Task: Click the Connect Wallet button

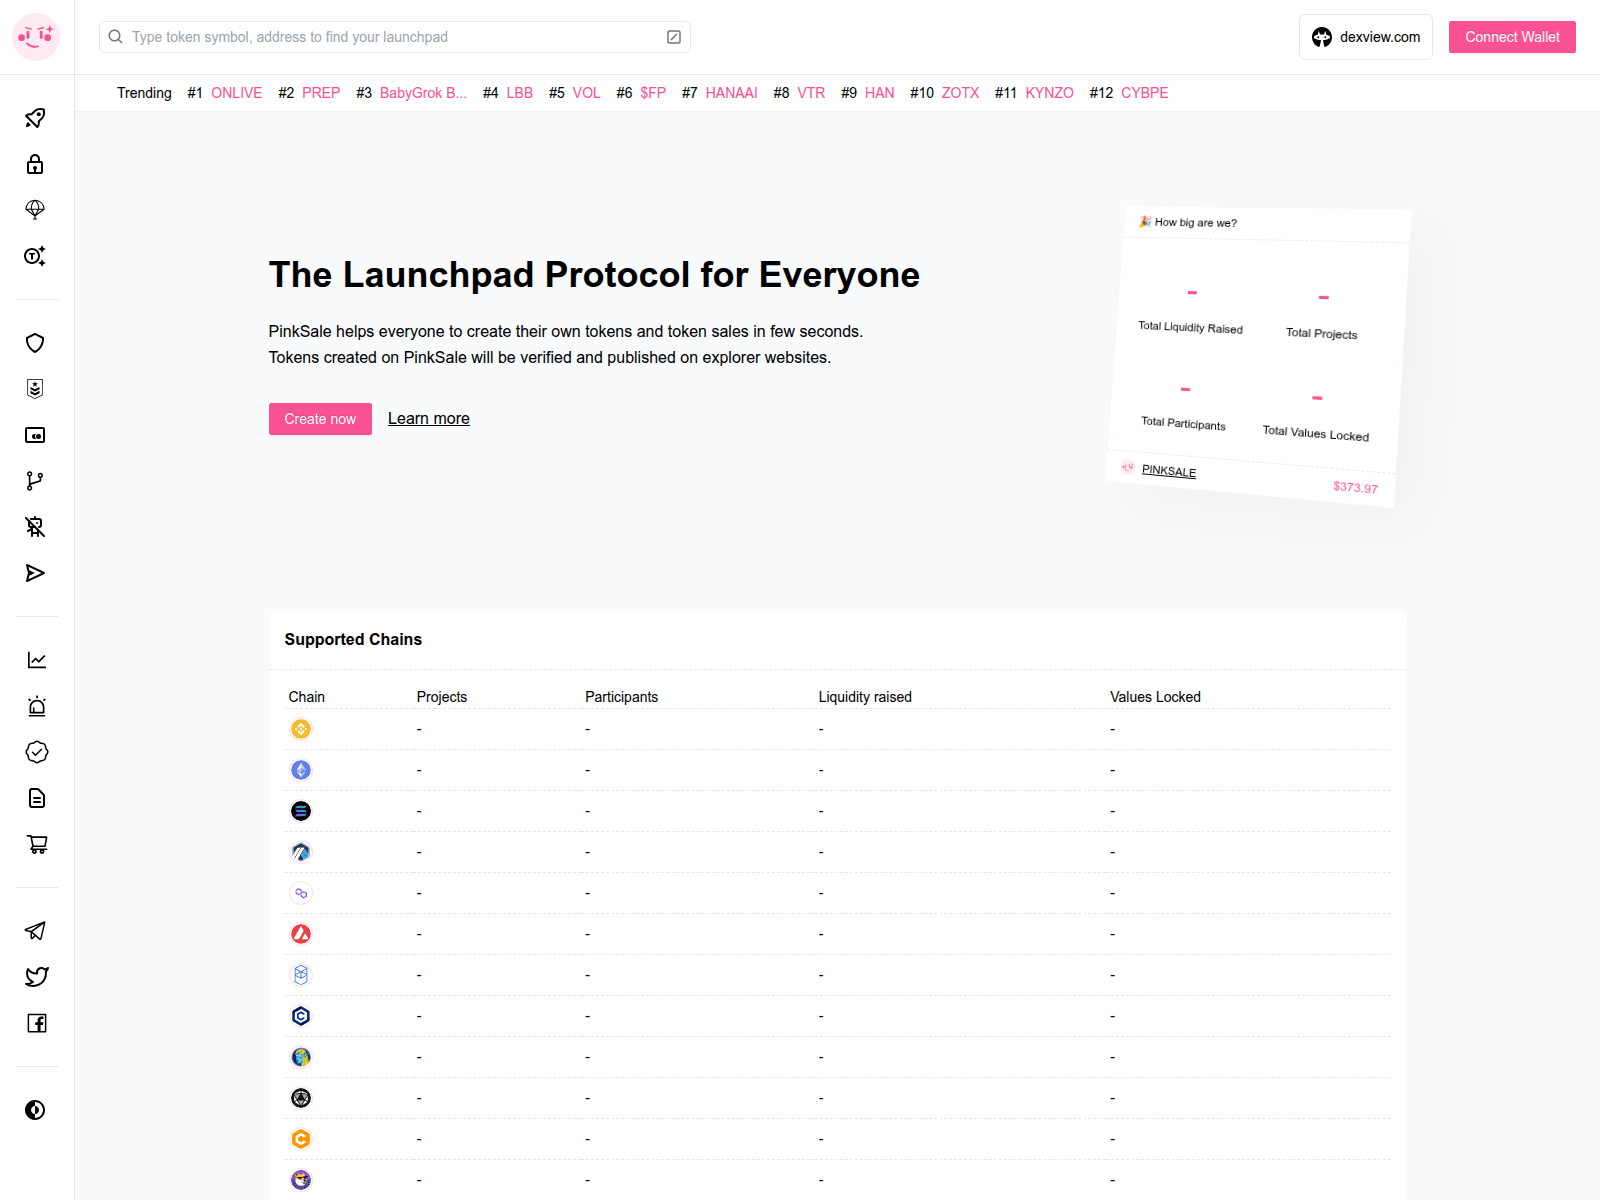Action: coord(1512,37)
